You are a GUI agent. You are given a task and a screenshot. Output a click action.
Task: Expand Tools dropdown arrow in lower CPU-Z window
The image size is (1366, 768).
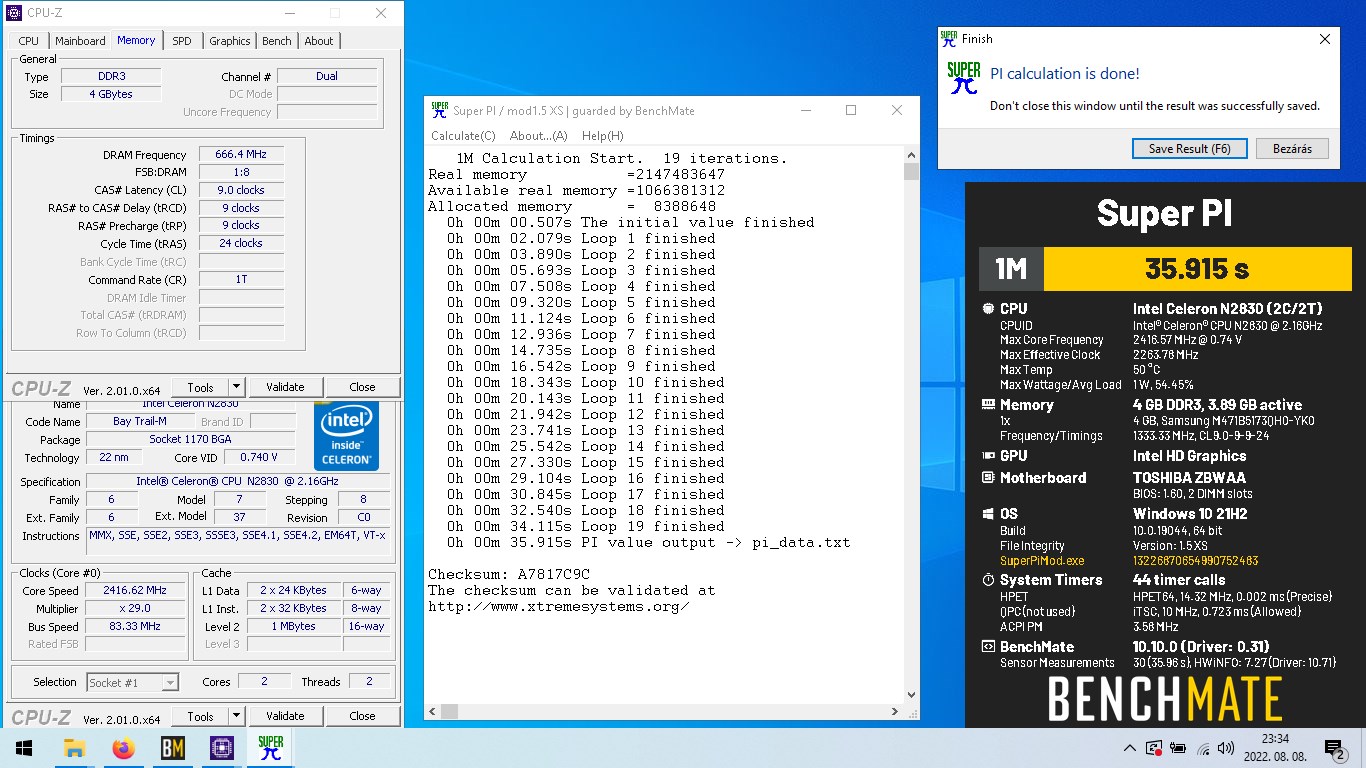coord(236,716)
